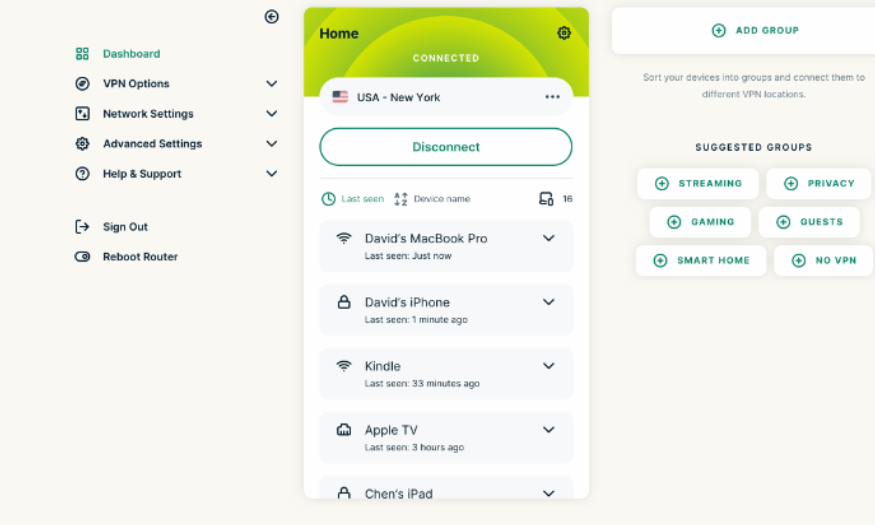
Task: Click 'Last seen: 3 hours ago' text
Action: pos(414,447)
